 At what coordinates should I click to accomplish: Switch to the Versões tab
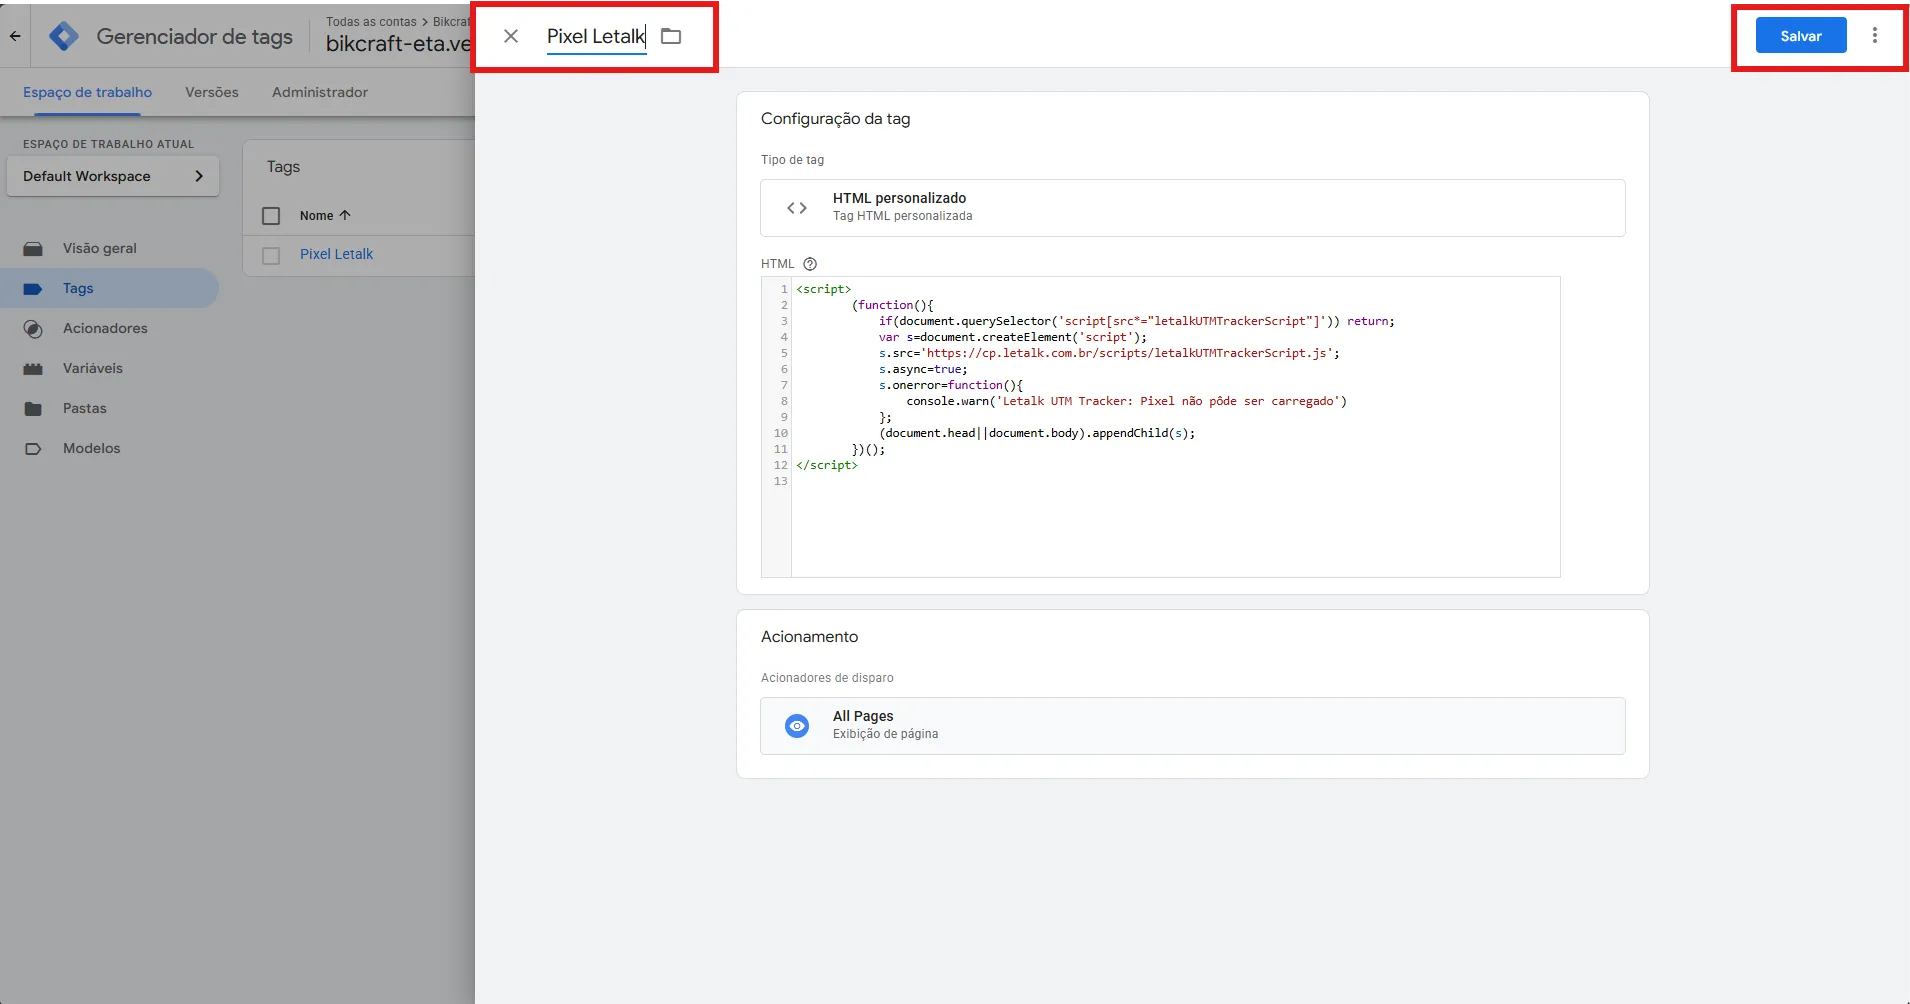pyautogui.click(x=212, y=92)
